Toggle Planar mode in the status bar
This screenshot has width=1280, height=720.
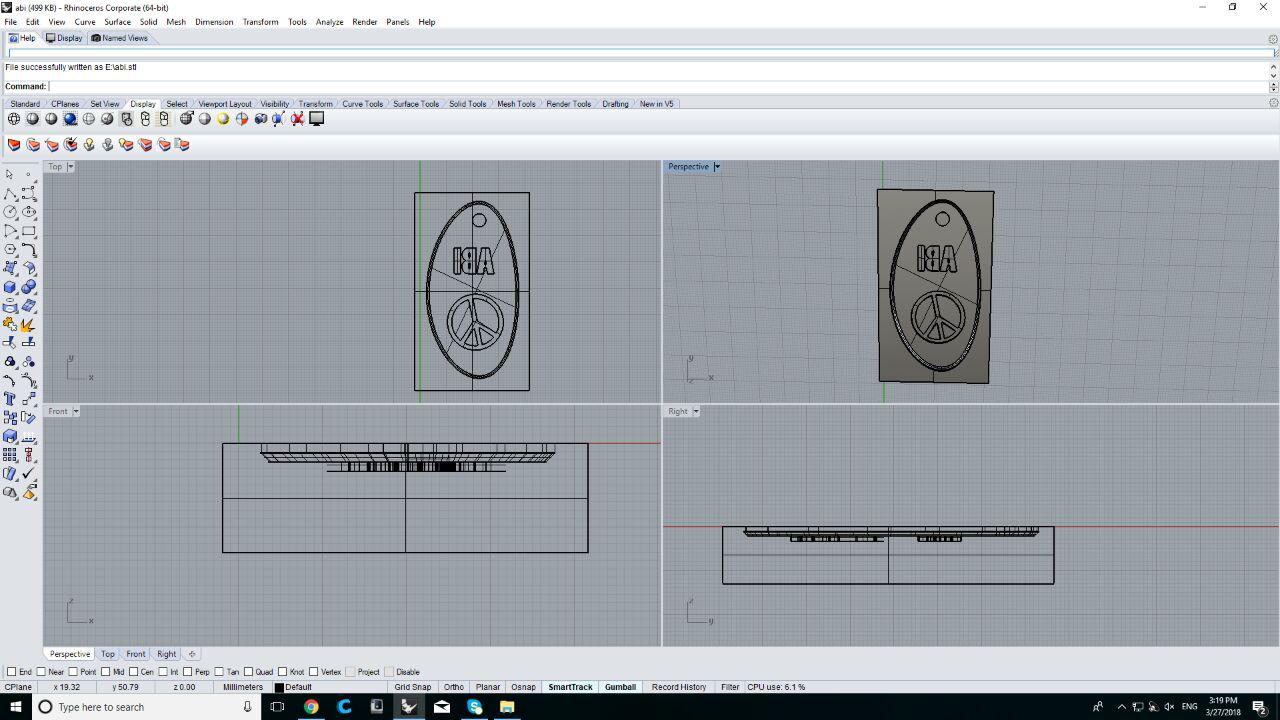pyautogui.click(x=488, y=687)
